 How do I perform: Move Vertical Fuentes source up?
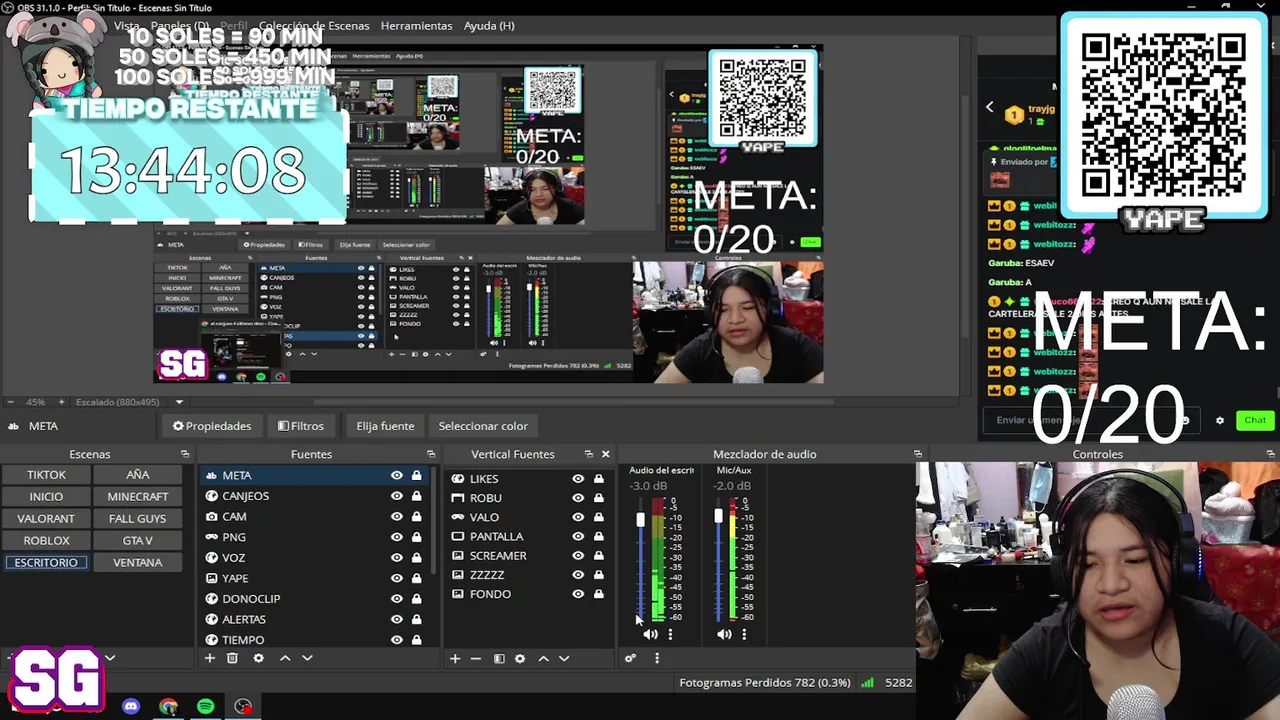[543, 658]
